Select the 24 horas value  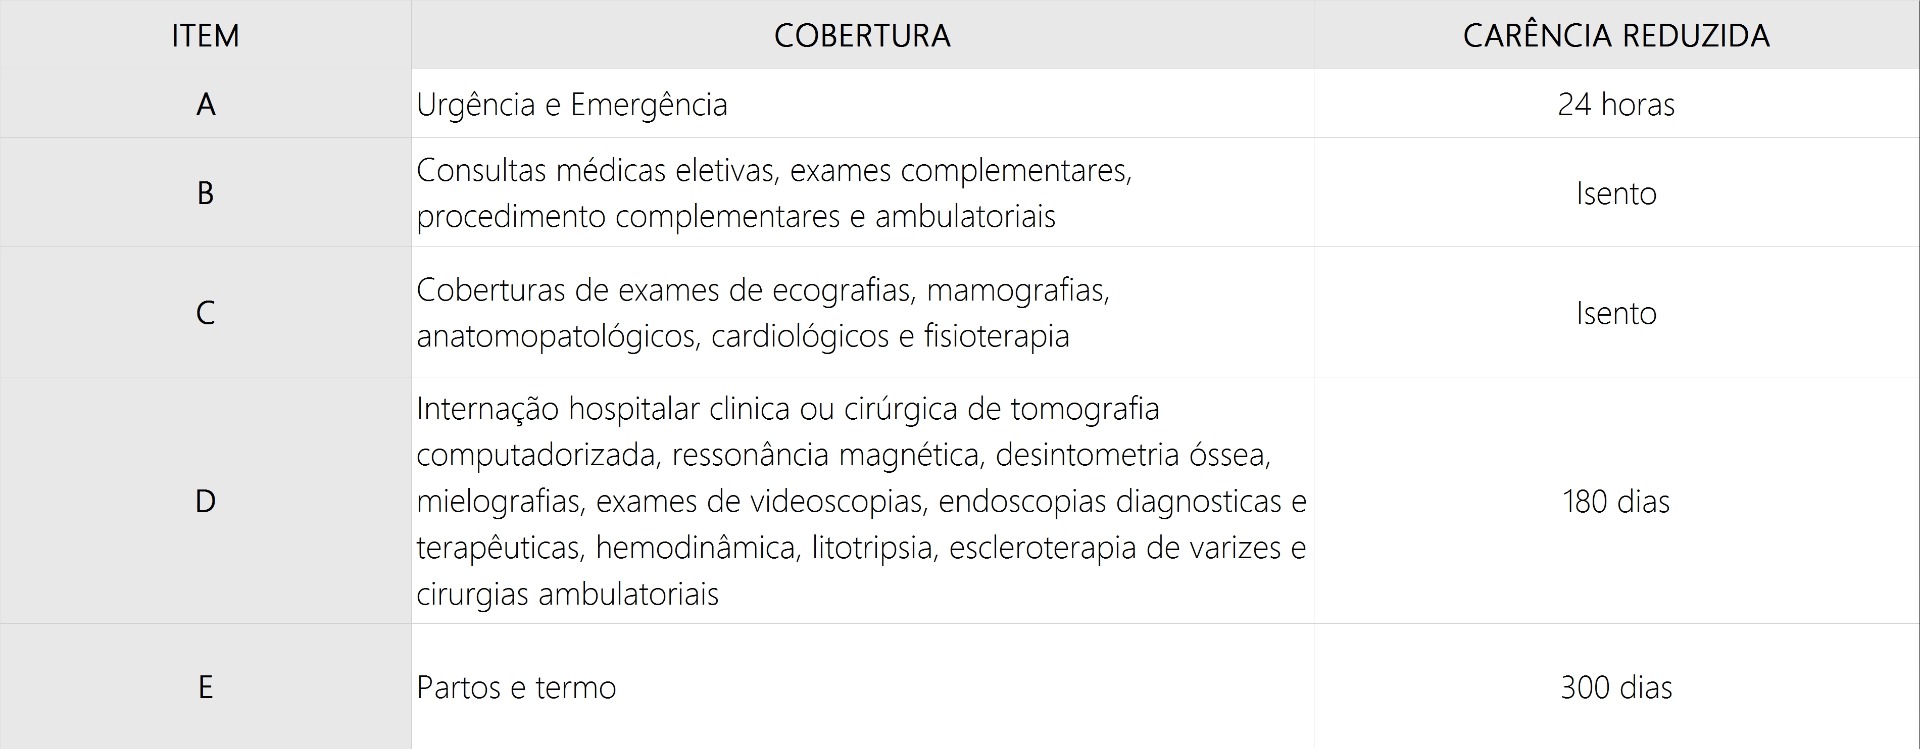pyautogui.click(x=1616, y=104)
